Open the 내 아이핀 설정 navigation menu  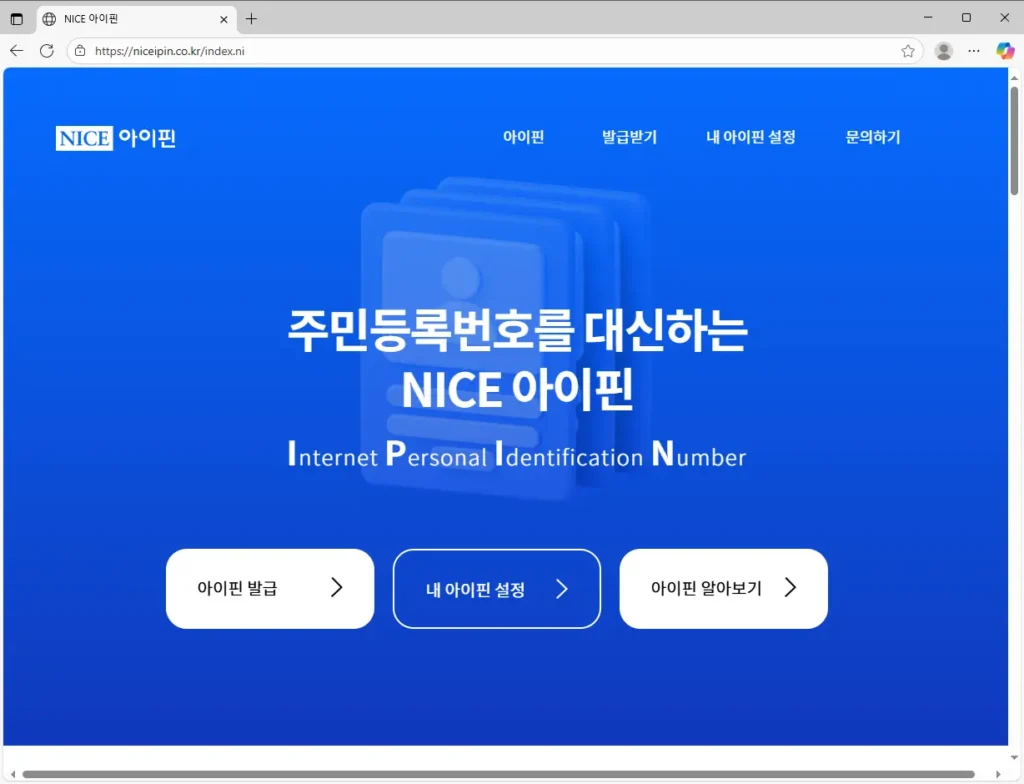(750, 137)
